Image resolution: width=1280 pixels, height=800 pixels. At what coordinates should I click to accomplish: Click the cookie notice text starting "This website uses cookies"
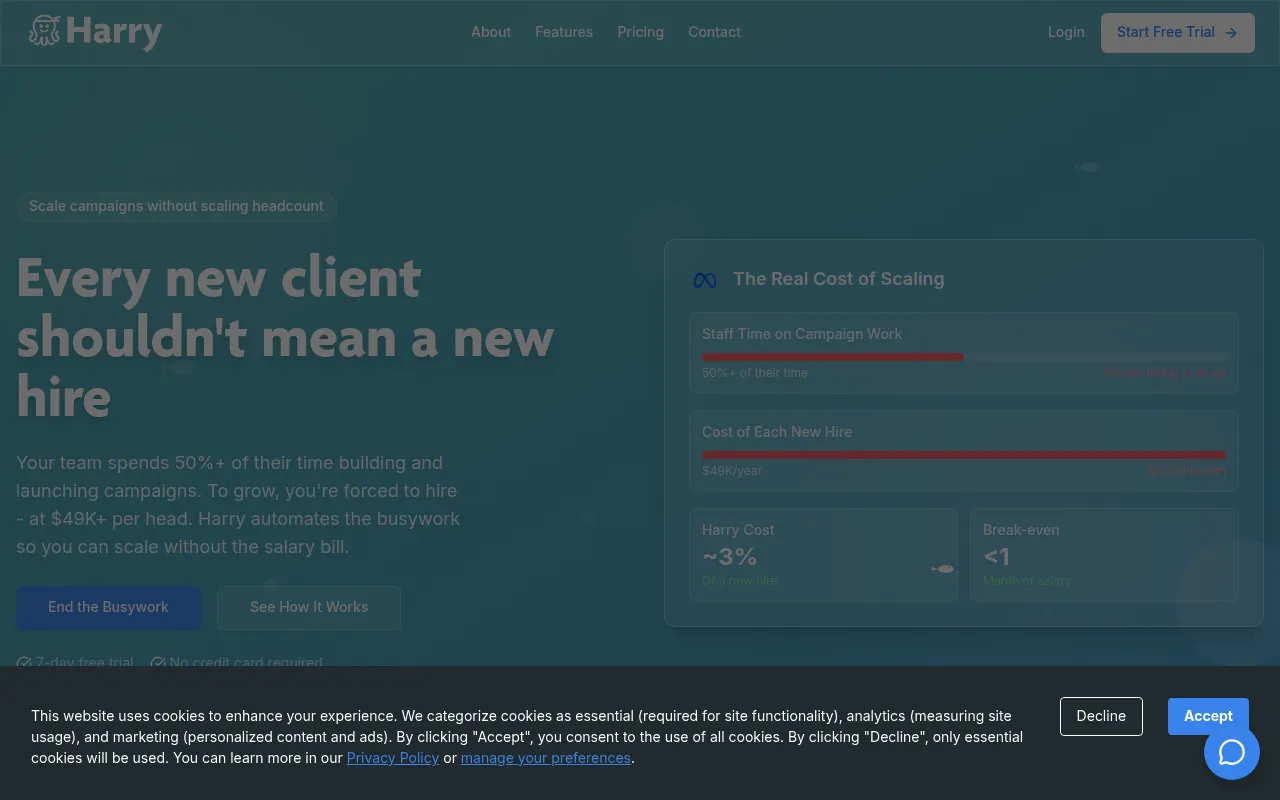[x=527, y=737]
